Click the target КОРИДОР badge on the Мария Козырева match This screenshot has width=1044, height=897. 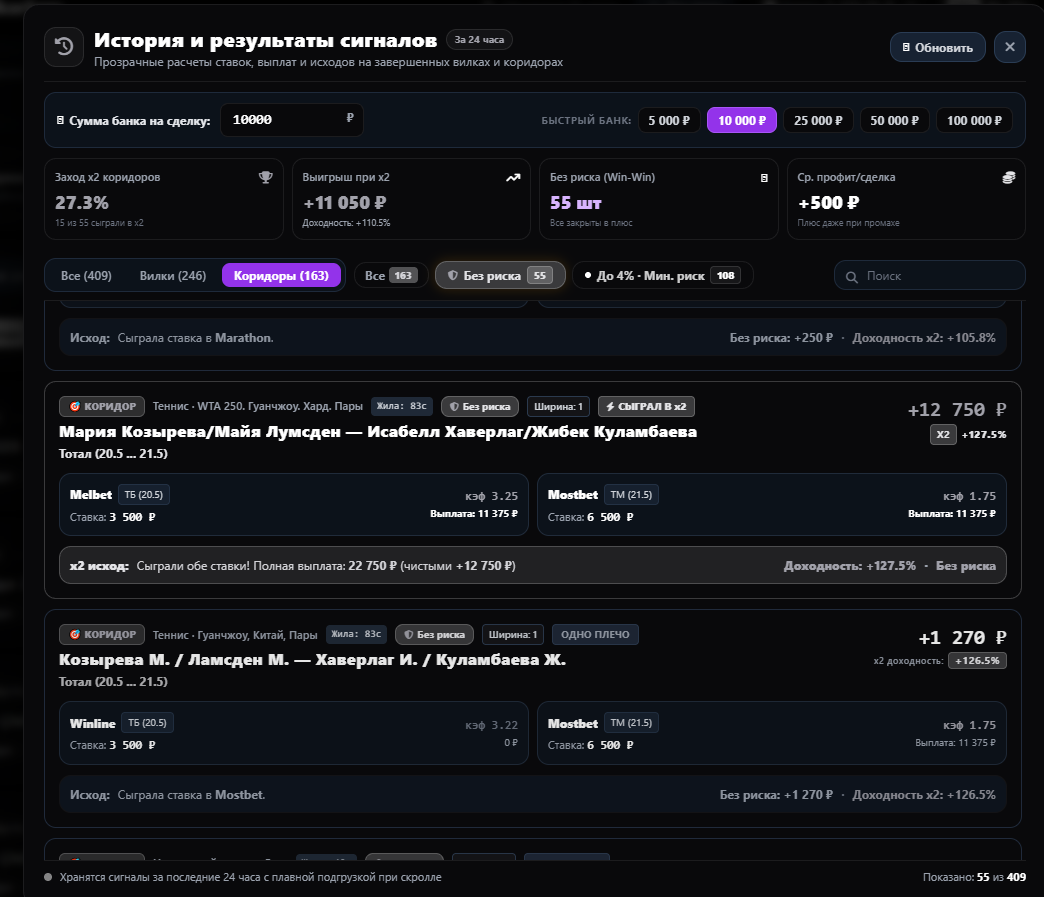(x=103, y=406)
